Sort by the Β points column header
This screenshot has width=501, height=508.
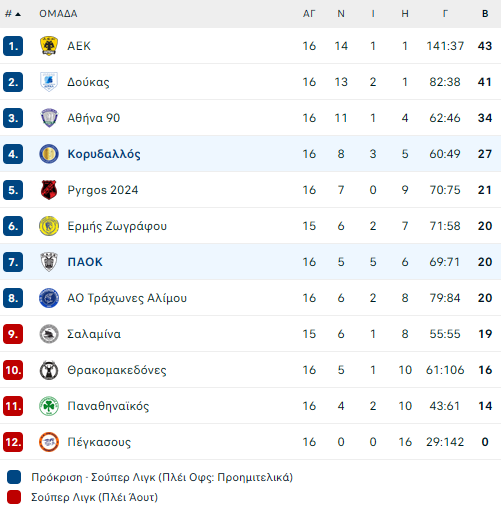485,14
